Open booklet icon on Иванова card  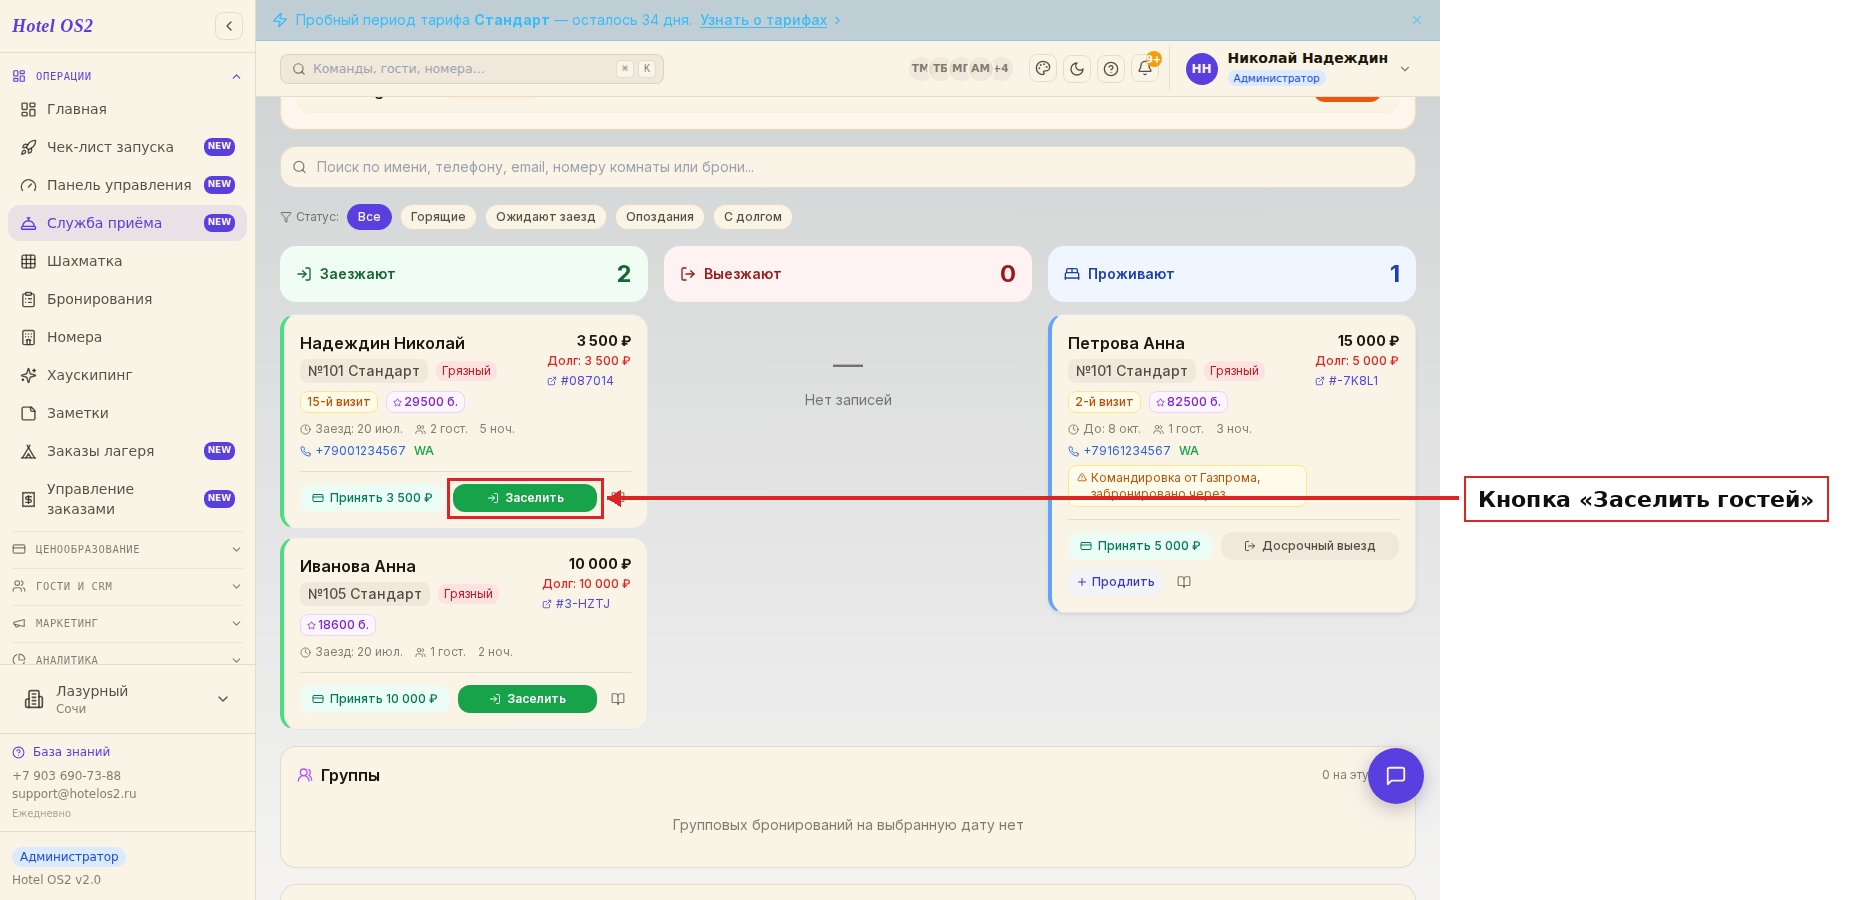(618, 699)
